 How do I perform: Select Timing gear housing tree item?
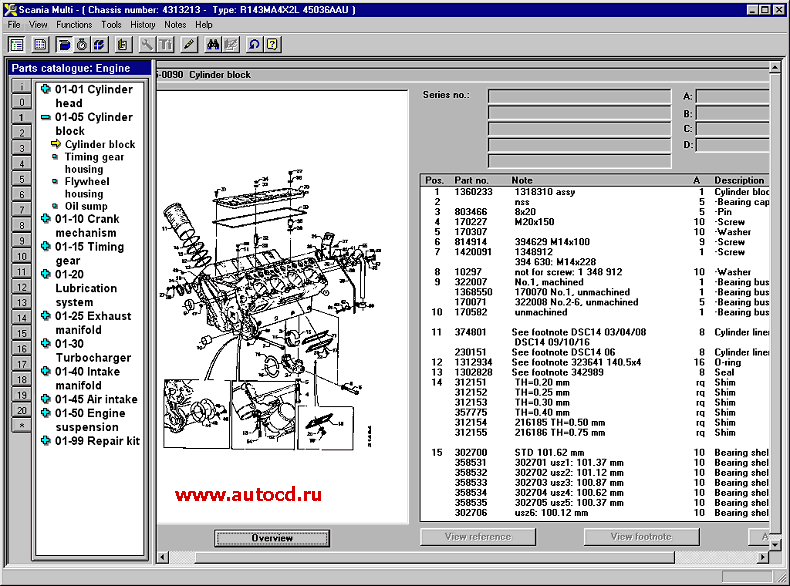pos(94,163)
